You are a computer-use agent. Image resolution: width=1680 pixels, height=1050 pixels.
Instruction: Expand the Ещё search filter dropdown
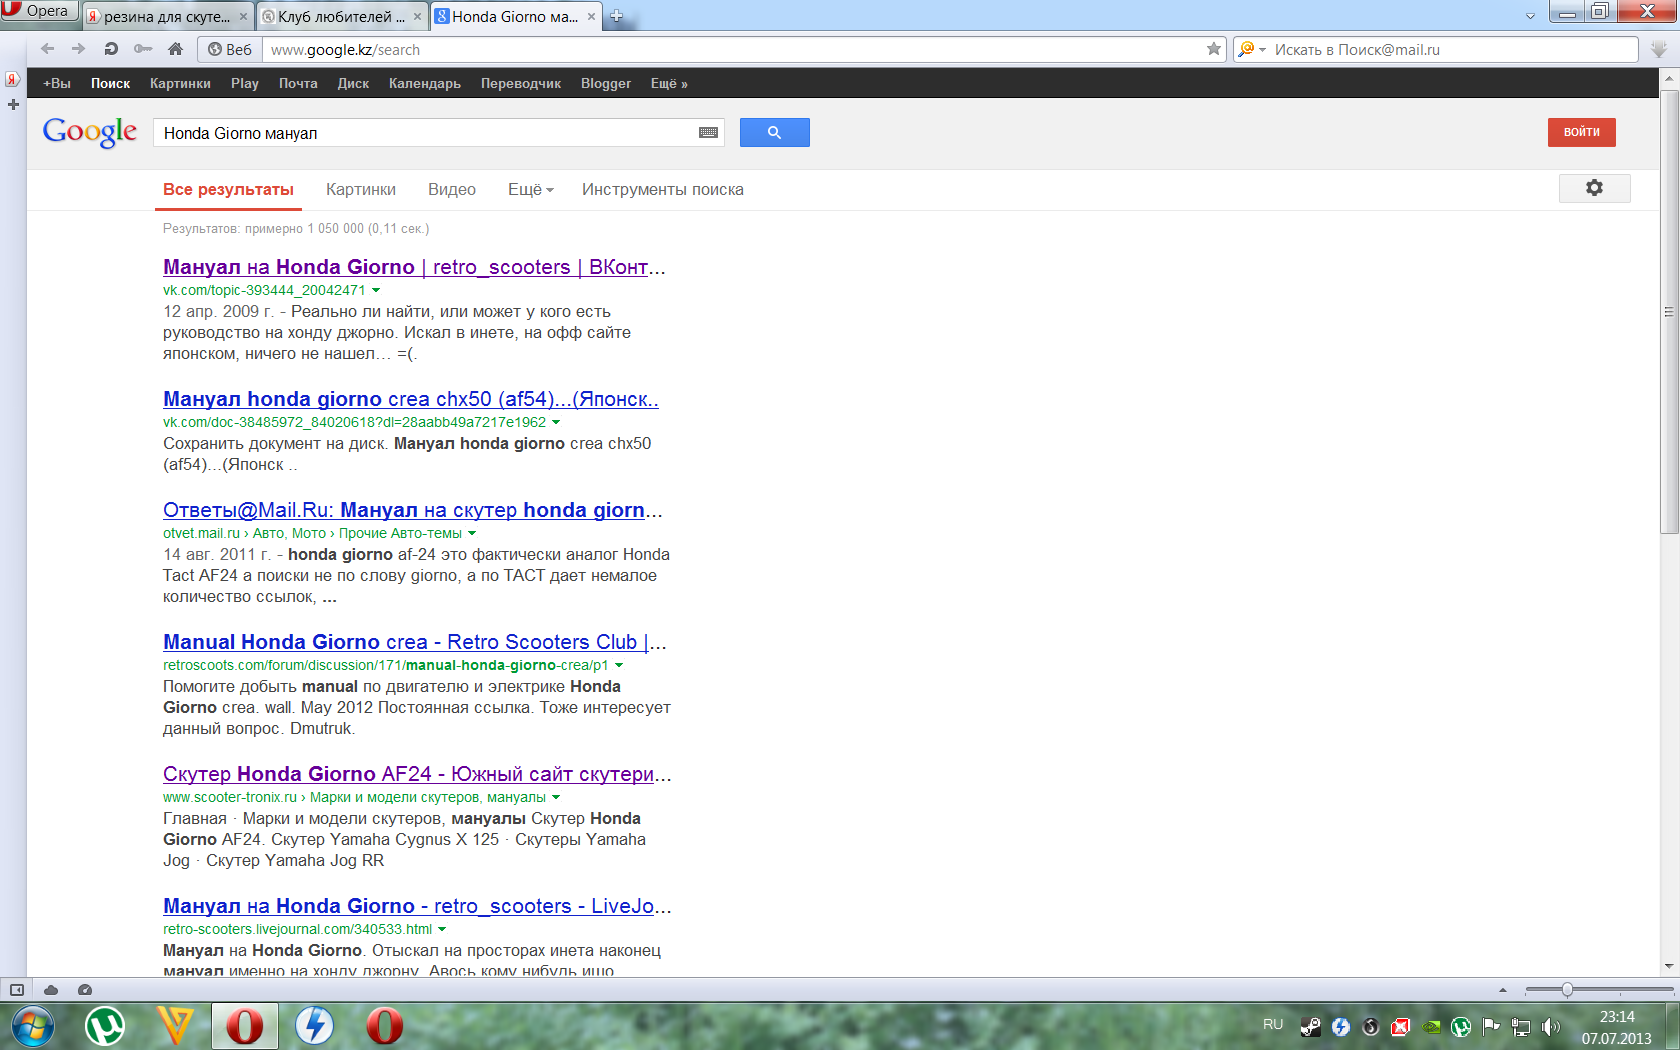click(x=530, y=190)
